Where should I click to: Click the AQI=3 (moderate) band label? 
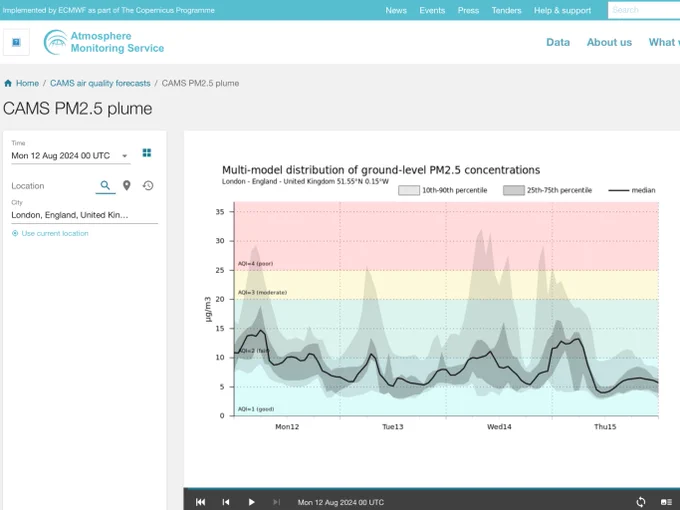(262, 293)
